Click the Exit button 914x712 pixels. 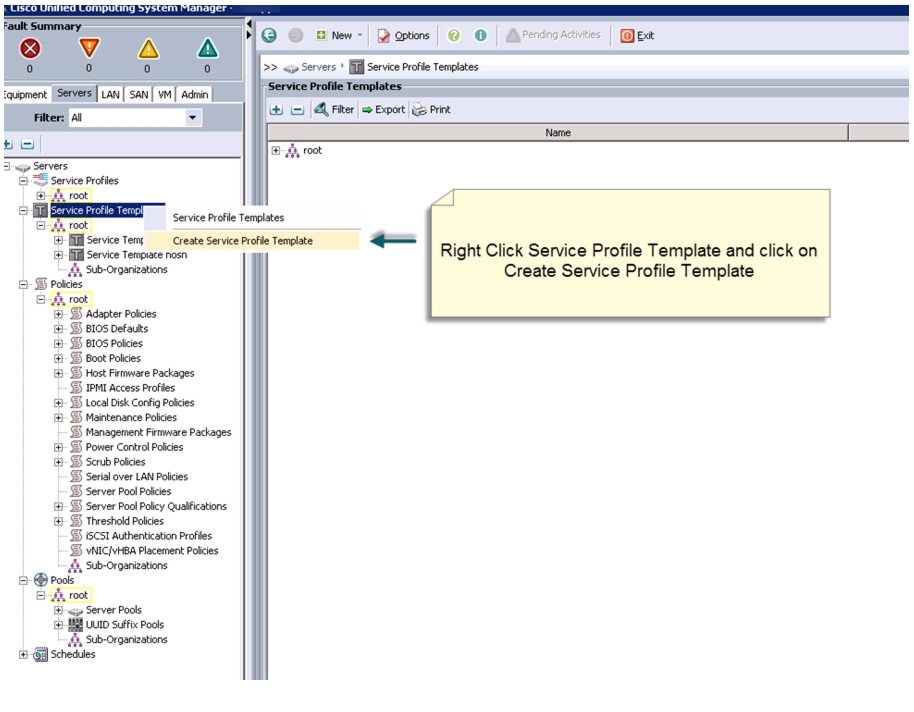tap(638, 35)
